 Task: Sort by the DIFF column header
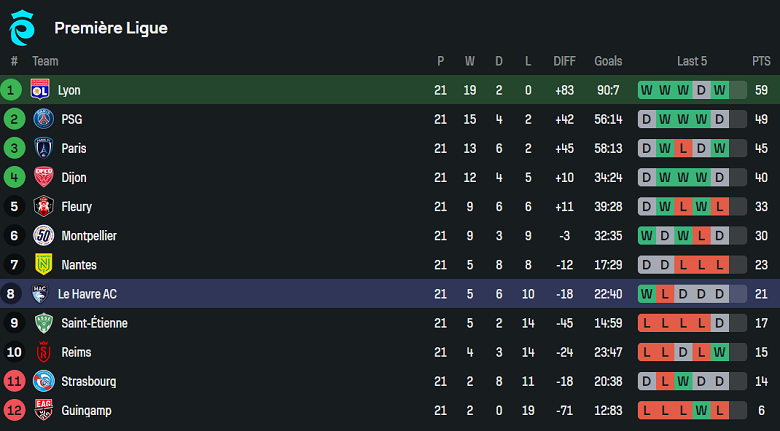coord(564,61)
